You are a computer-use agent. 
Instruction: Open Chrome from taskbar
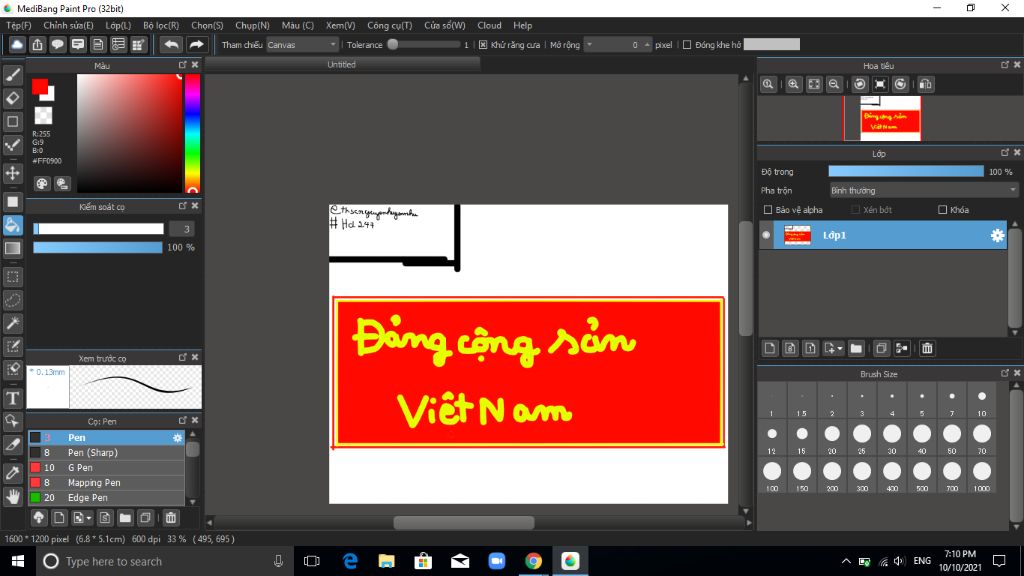tap(534, 561)
